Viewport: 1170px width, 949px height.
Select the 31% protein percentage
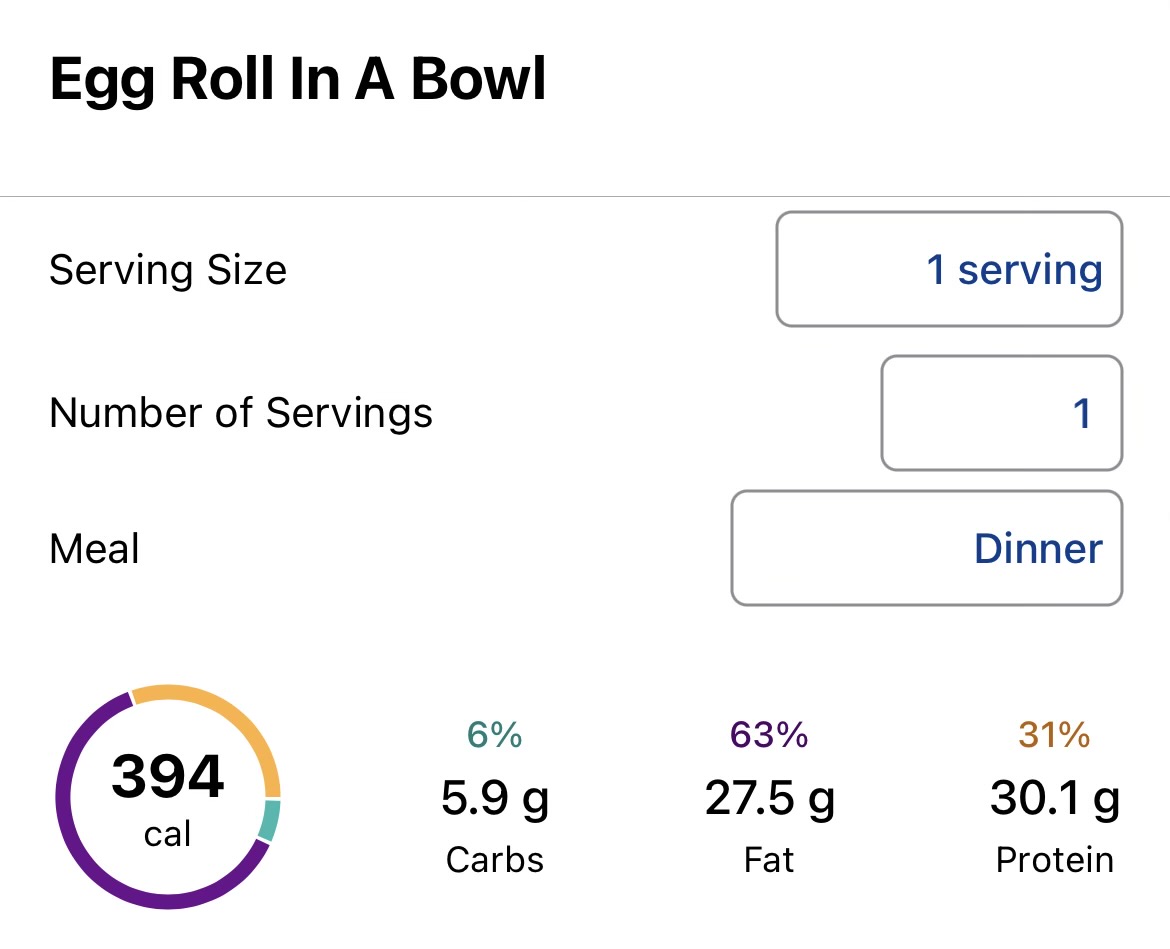click(1054, 736)
